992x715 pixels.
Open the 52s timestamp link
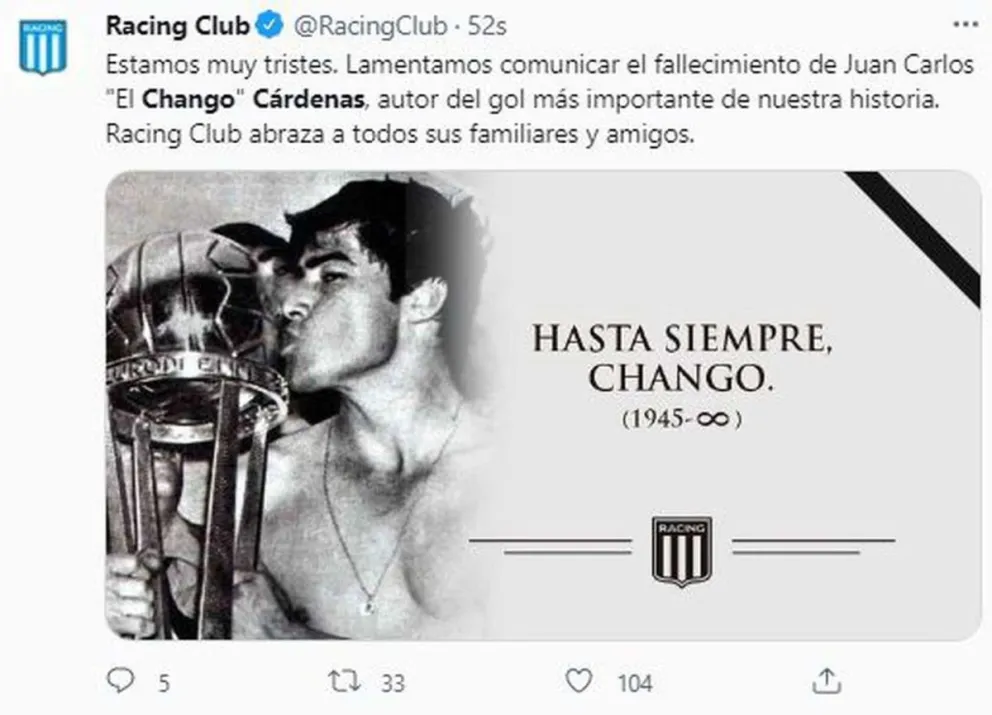[x=487, y=26]
